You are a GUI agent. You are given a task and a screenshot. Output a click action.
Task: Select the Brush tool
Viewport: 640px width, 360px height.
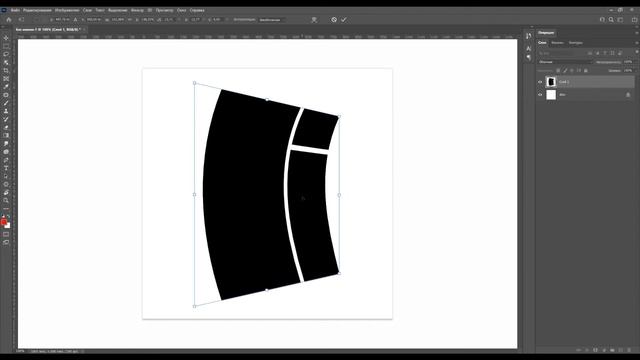point(6,103)
